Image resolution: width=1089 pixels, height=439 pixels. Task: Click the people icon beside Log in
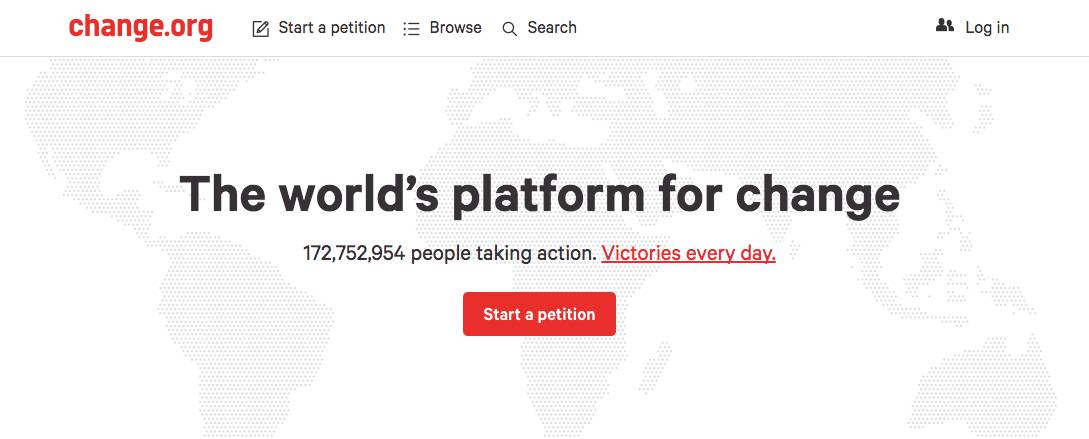945,26
